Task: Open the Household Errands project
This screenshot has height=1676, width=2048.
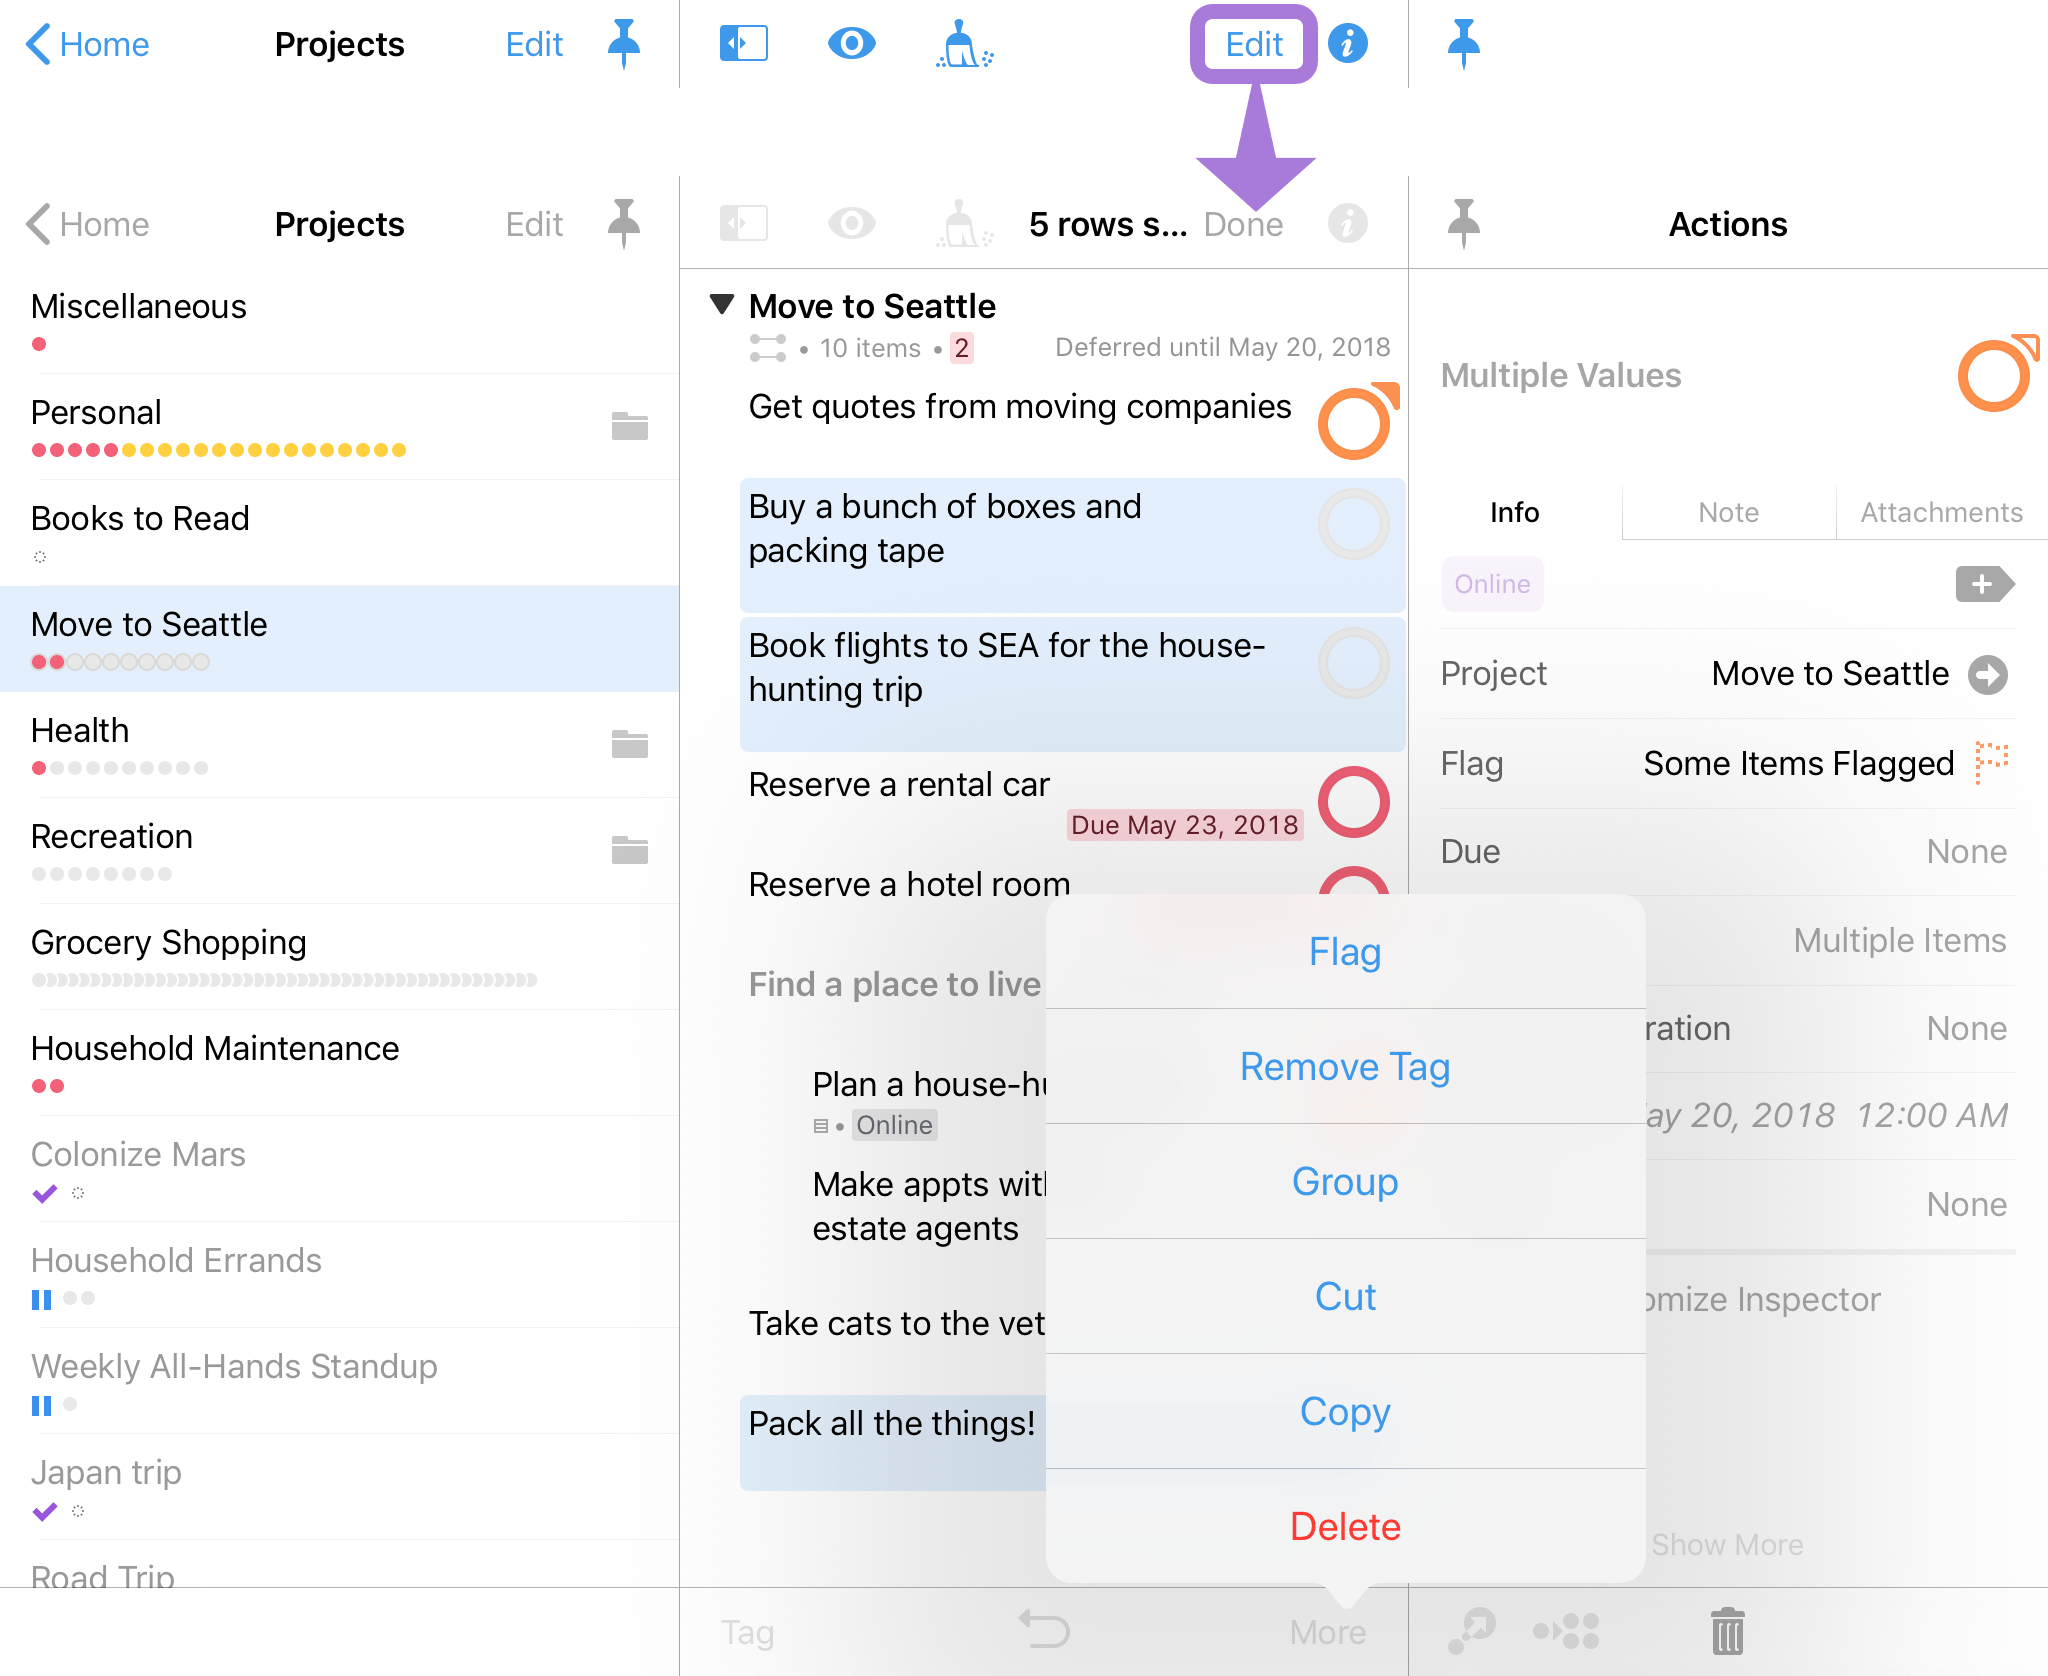Action: [x=340, y=1275]
